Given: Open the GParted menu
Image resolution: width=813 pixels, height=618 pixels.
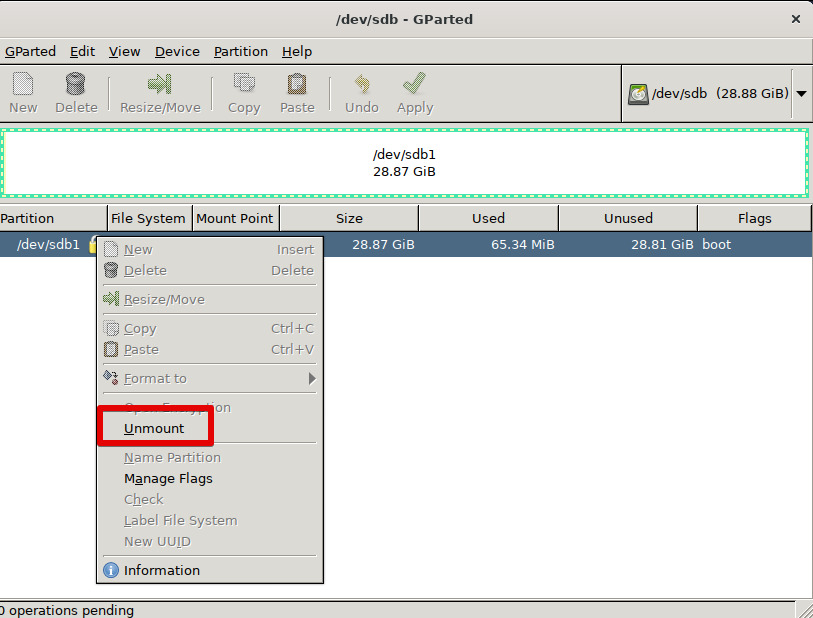Looking at the screenshot, I should (x=30, y=51).
